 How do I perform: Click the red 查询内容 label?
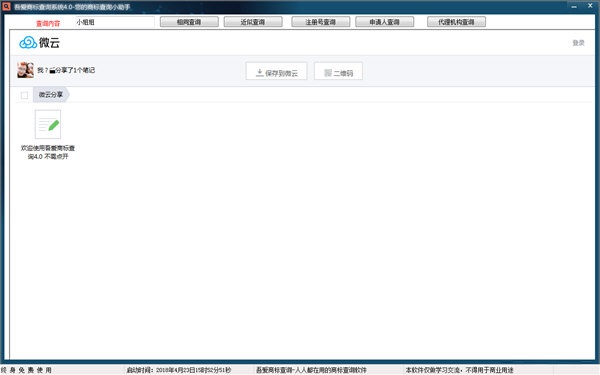(48, 23)
